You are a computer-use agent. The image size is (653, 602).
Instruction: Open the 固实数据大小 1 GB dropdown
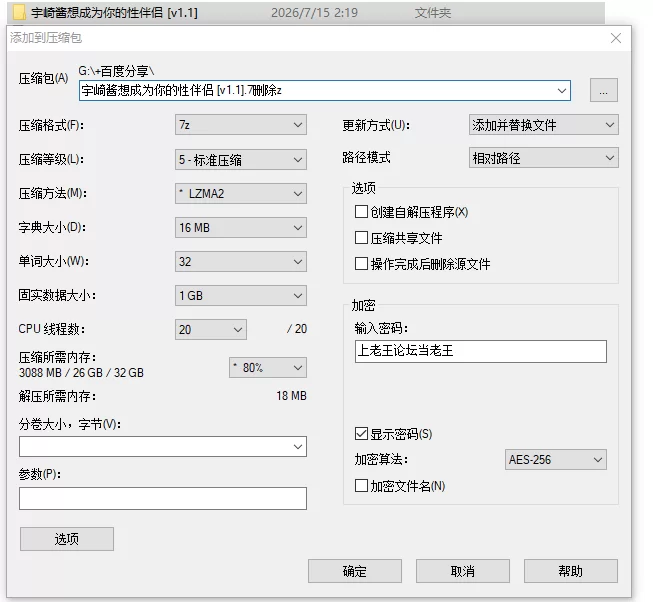point(241,296)
